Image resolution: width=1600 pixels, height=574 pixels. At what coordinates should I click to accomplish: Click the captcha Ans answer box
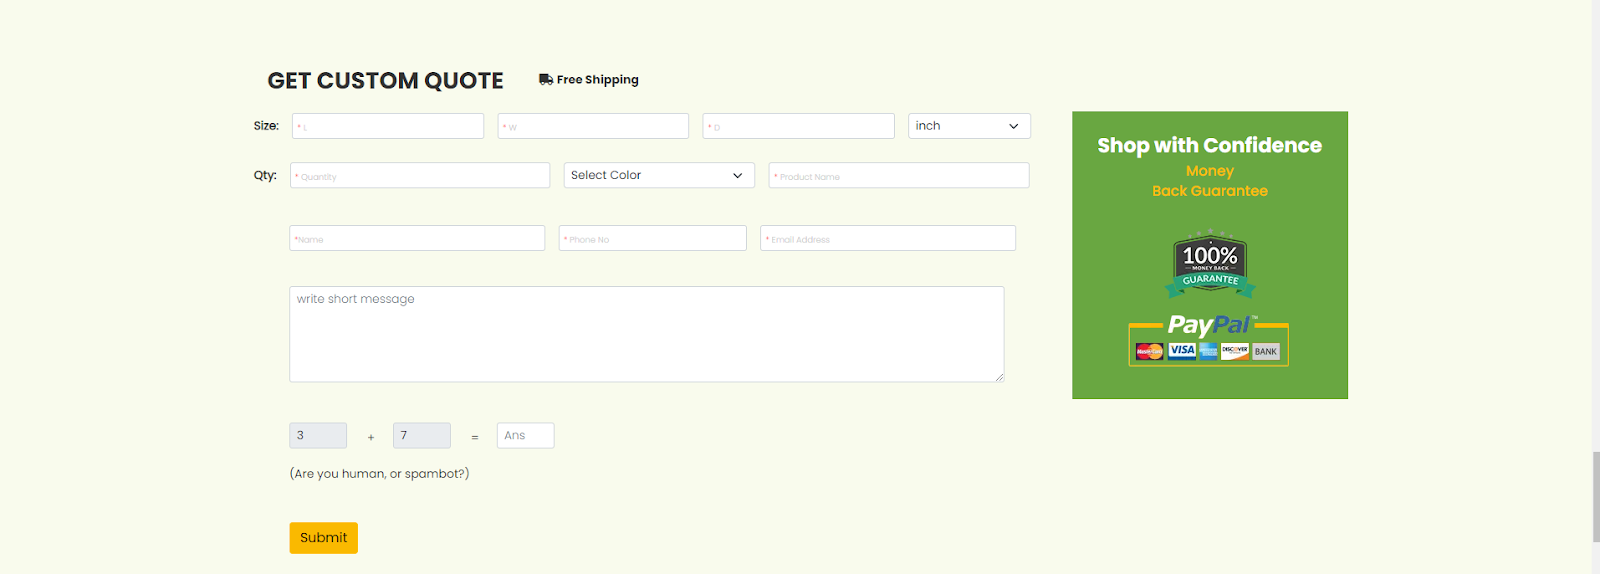click(525, 436)
